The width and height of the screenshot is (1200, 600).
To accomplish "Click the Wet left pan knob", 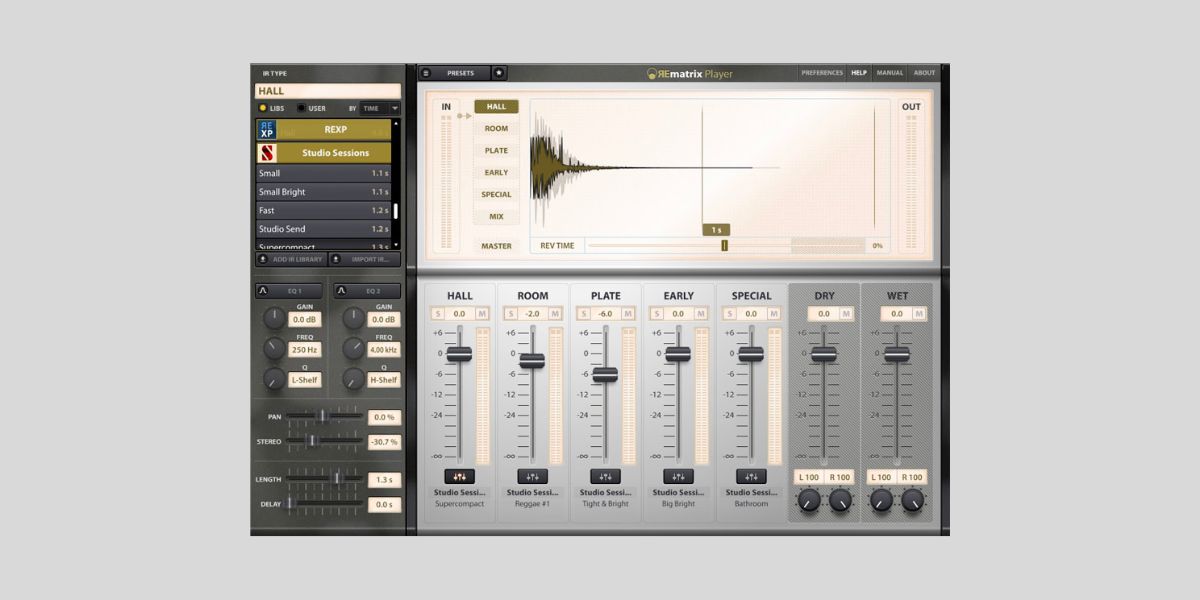I will pos(881,501).
